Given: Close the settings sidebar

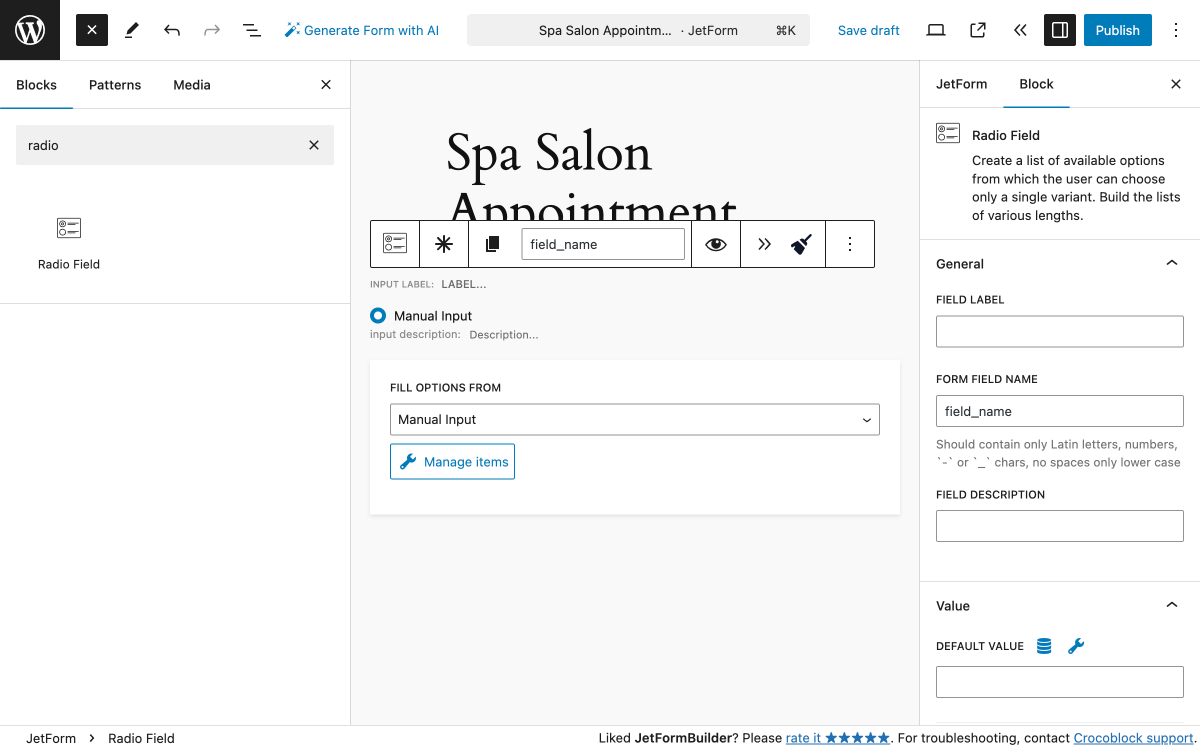Looking at the screenshot, I should click(1176, 84).
